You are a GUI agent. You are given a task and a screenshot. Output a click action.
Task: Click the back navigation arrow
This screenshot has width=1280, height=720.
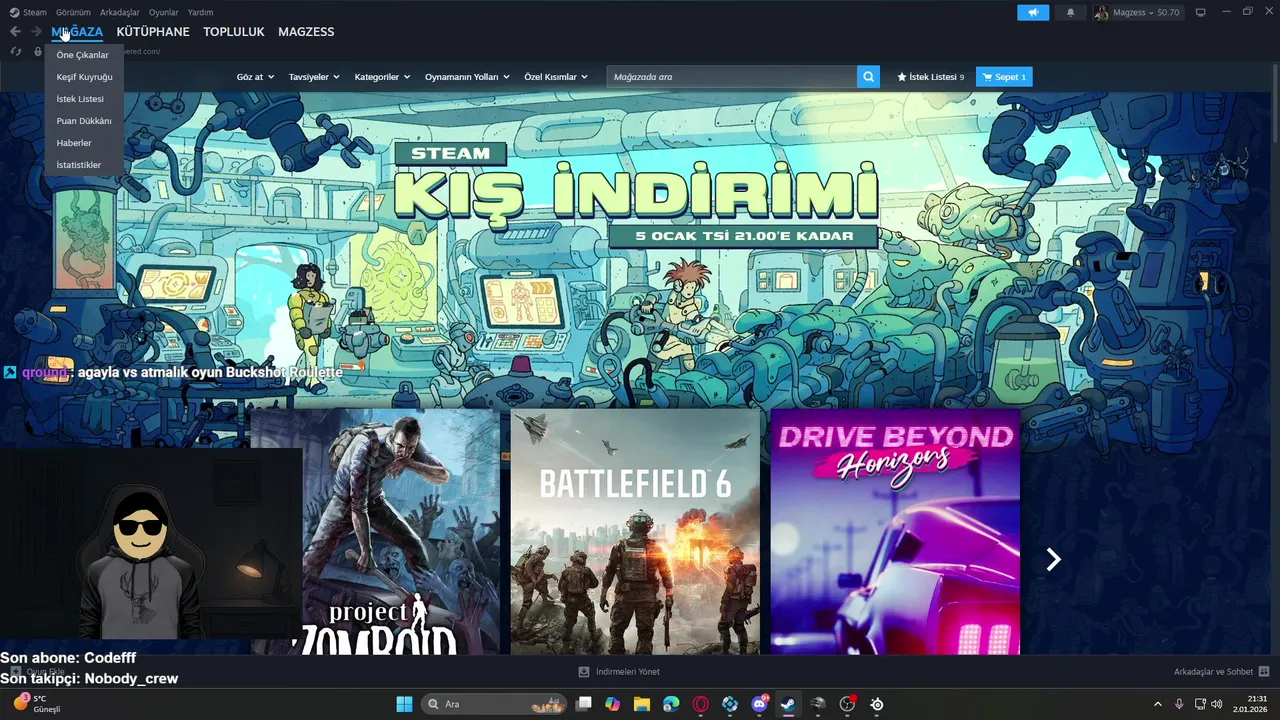tap(15, 32)
